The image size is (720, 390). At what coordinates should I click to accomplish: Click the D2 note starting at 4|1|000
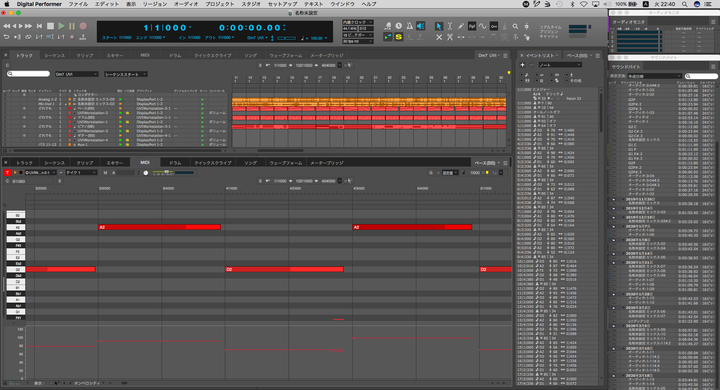click(284, 269)
